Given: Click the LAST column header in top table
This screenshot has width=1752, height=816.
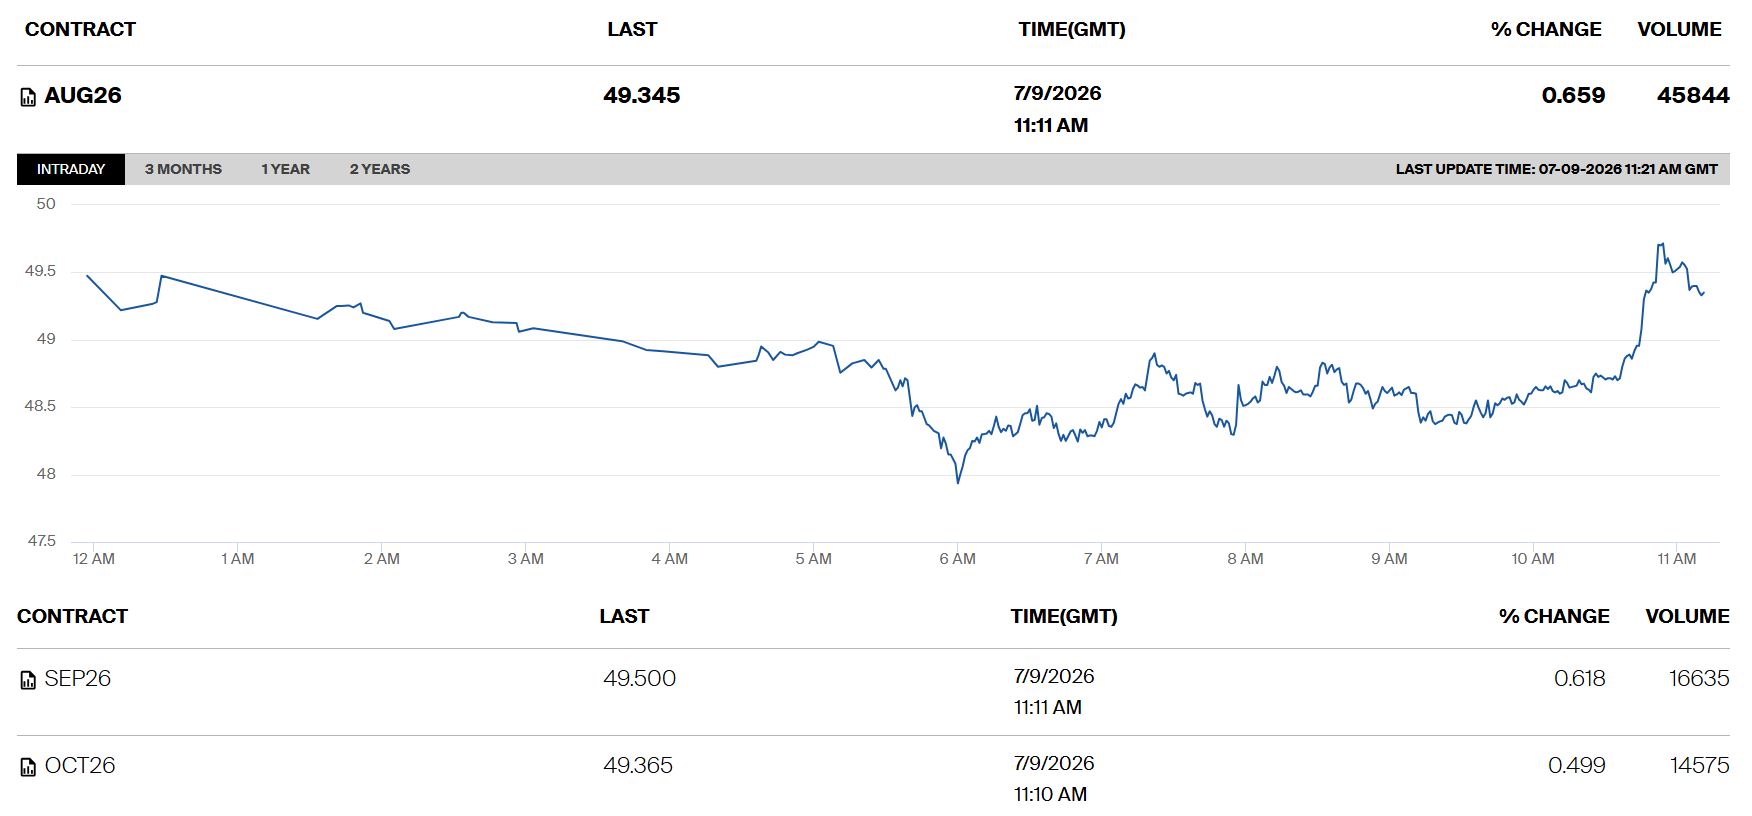Looking at the screenshot, I should [x=632, y=29].
